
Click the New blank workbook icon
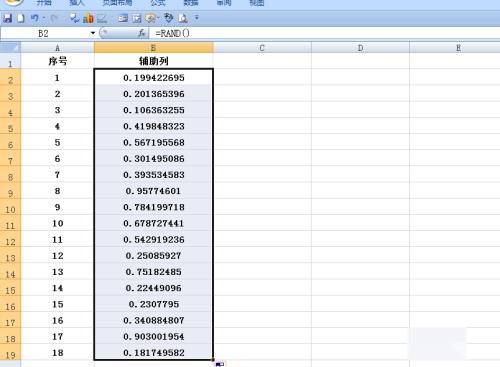point(21,18)
